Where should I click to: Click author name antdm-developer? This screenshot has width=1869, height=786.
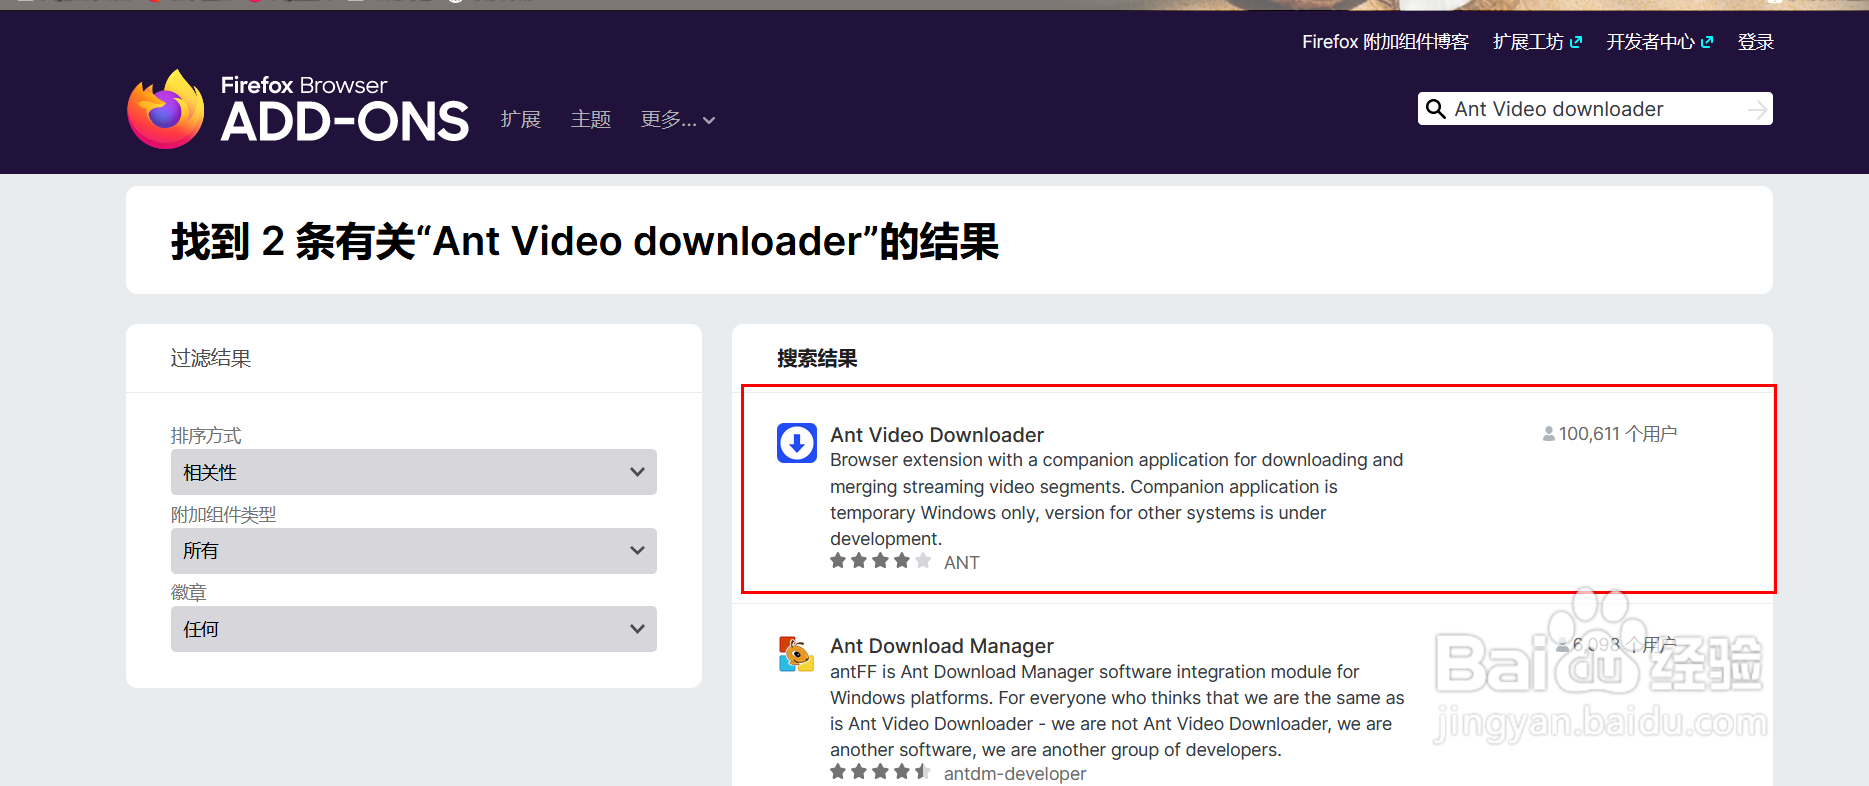(x=1015, y=774)
